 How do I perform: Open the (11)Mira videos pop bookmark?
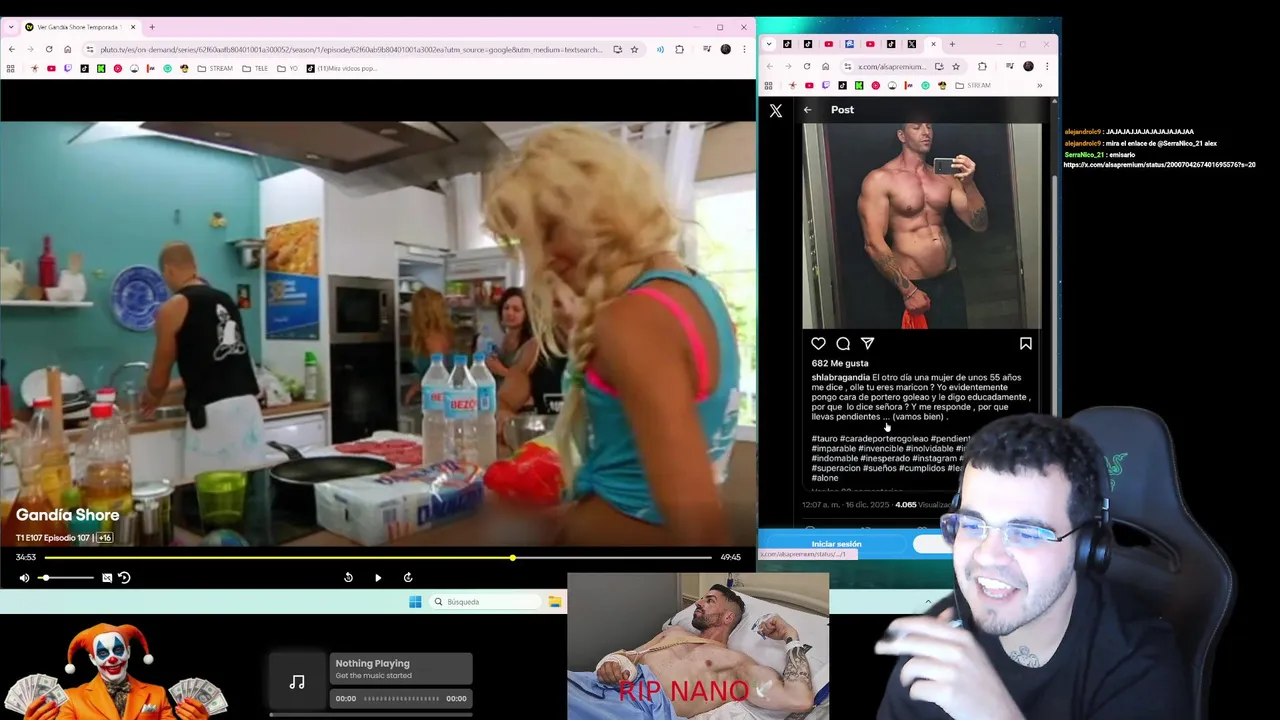[341, 68]
